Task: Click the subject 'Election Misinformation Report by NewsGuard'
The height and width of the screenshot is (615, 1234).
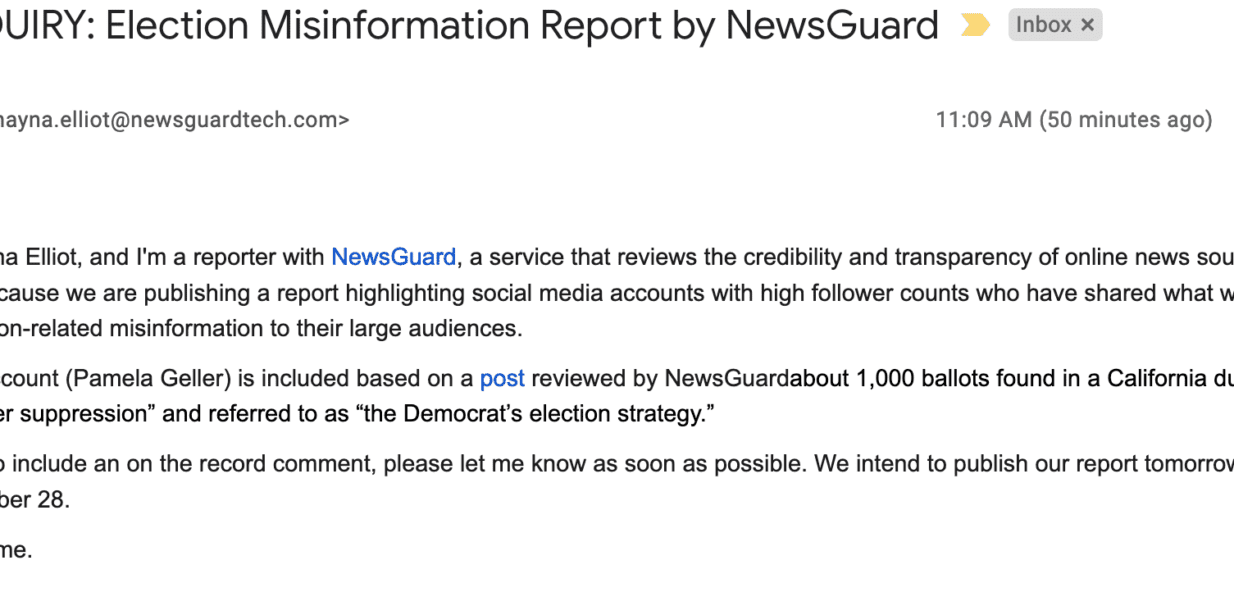Action: coord(522,26)
